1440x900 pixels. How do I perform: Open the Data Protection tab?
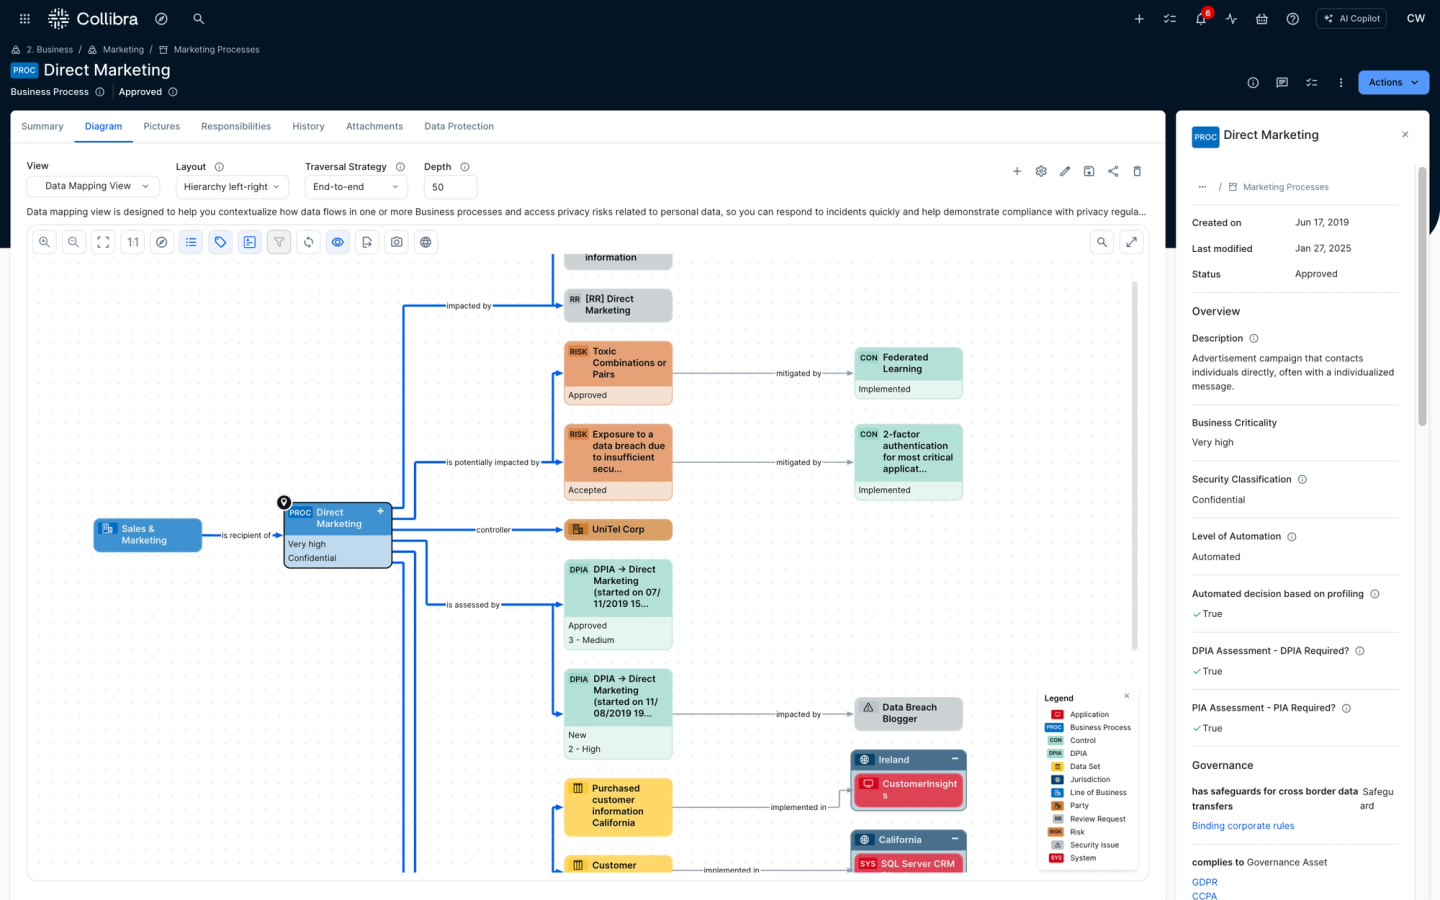point(458,127)
